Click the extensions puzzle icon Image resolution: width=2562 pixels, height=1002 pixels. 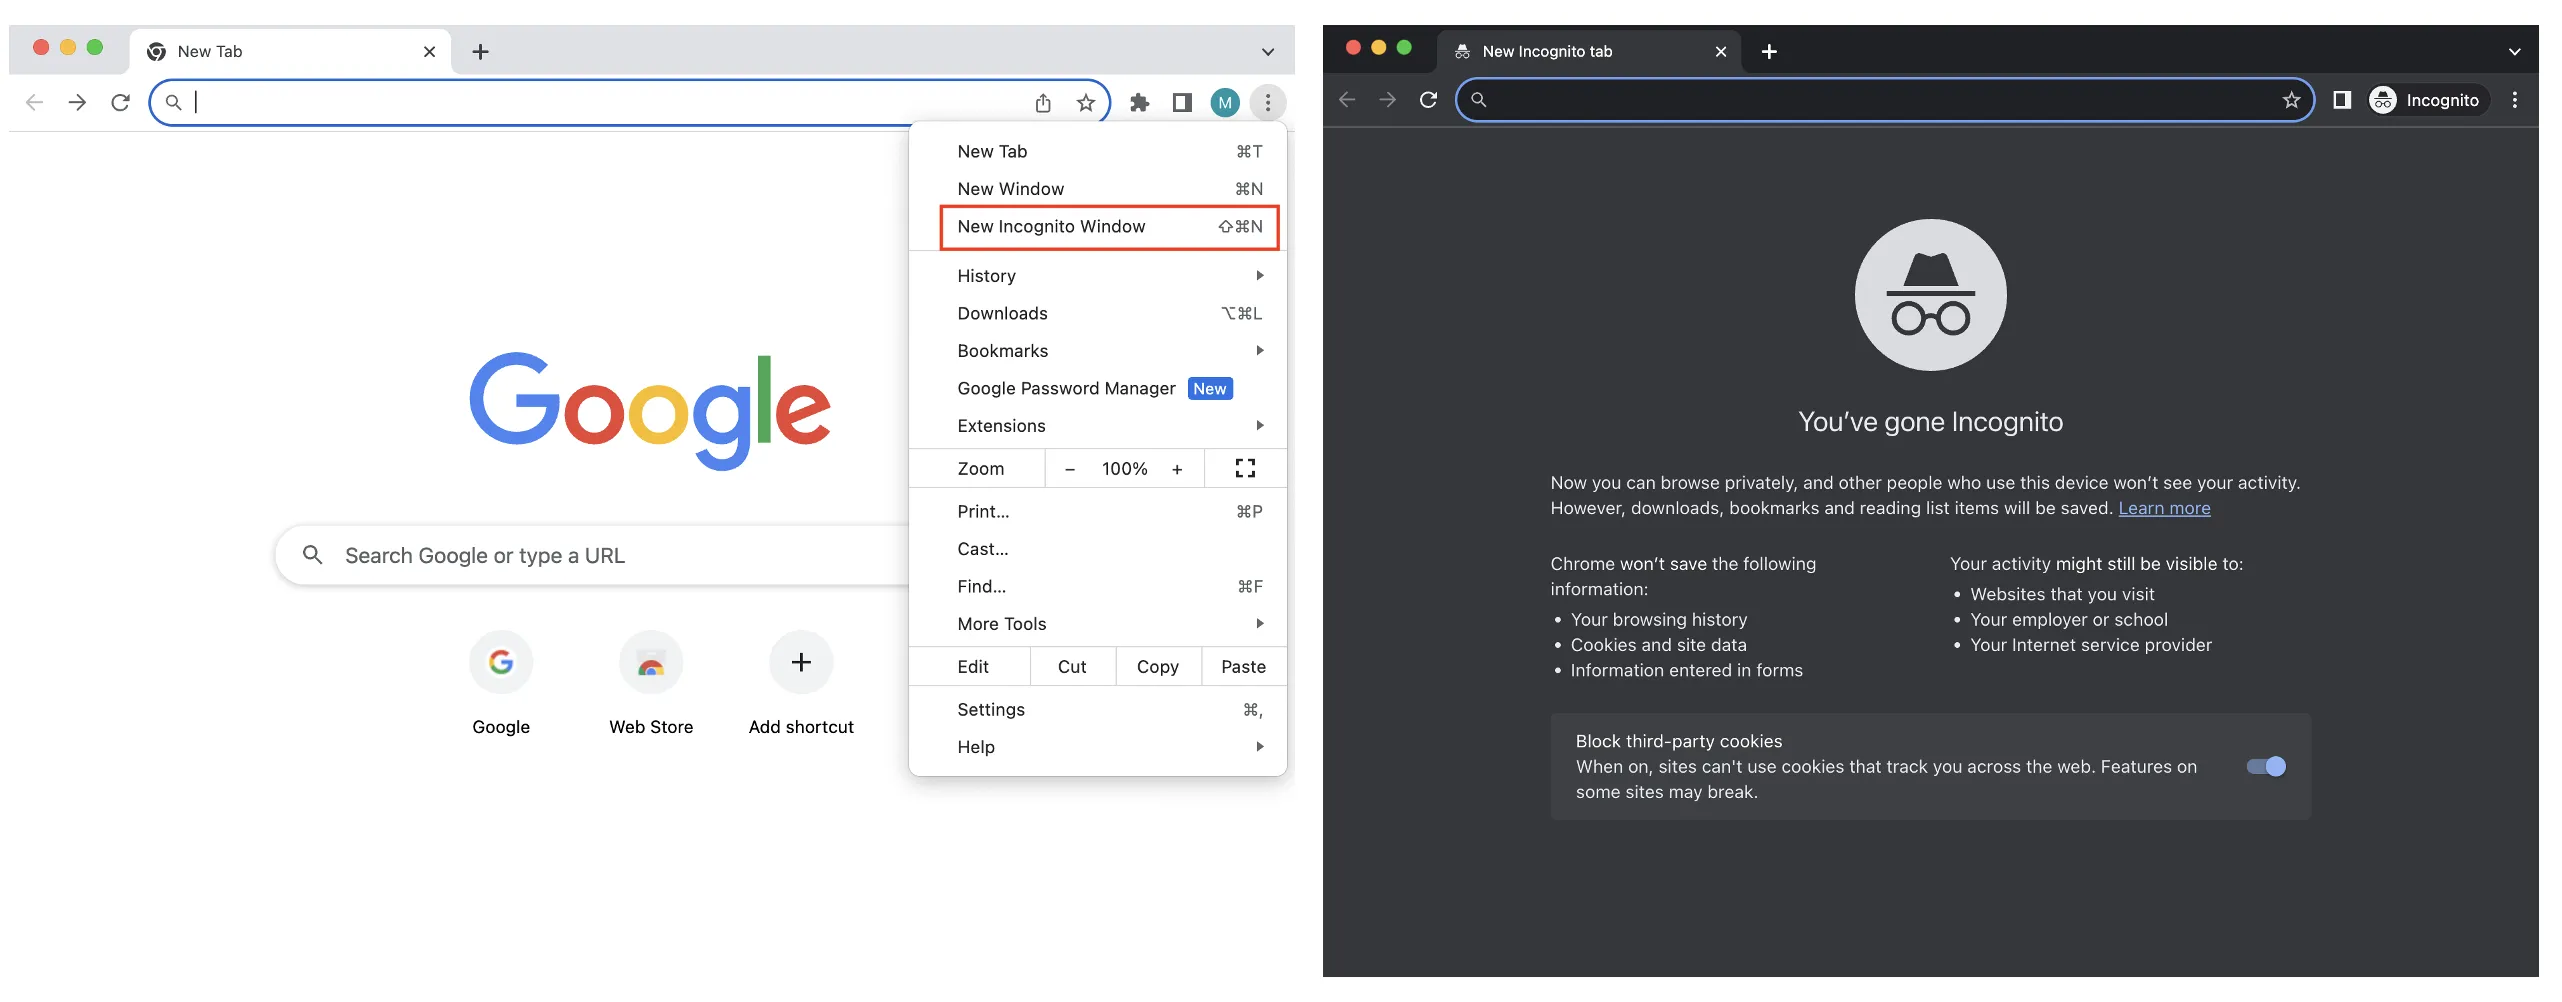point(1139,101)
